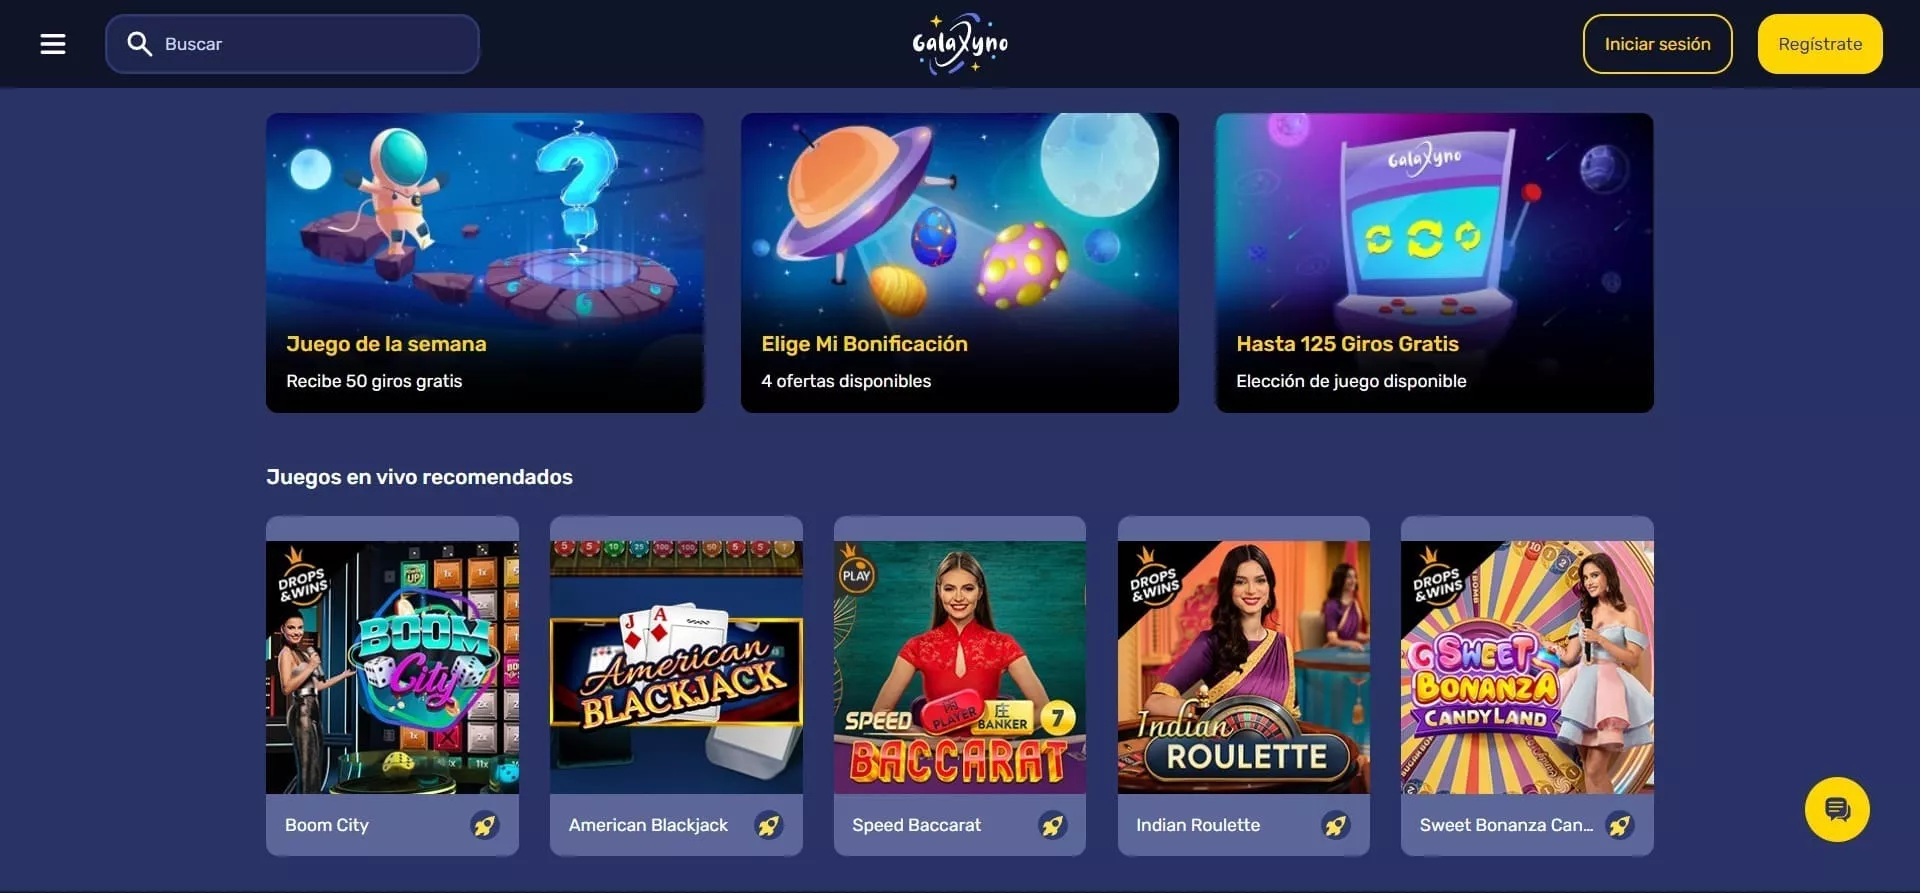Viewport: 1920px width, 893px height.
Task: Select the American Blackjack game image
Action: click(x=676, y=667)
